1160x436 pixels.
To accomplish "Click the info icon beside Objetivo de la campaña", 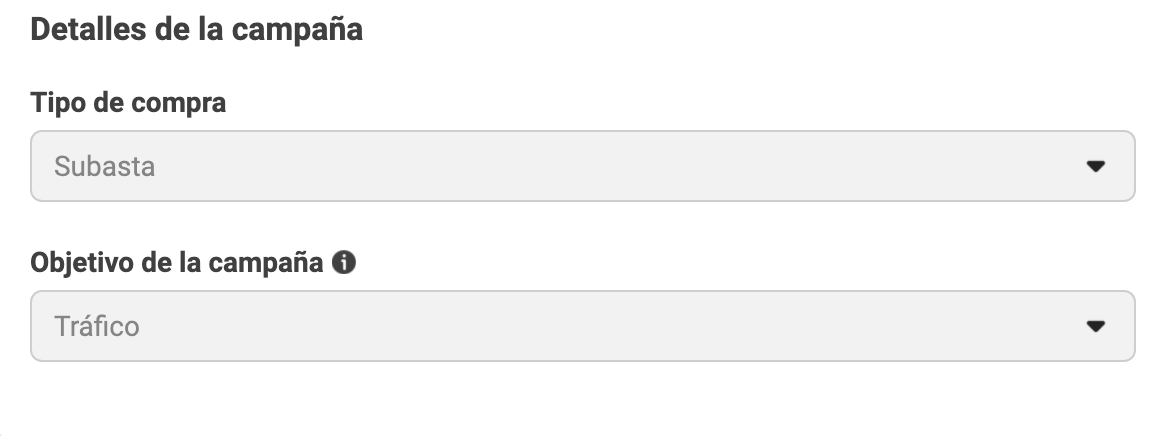I will click(343, 262).
